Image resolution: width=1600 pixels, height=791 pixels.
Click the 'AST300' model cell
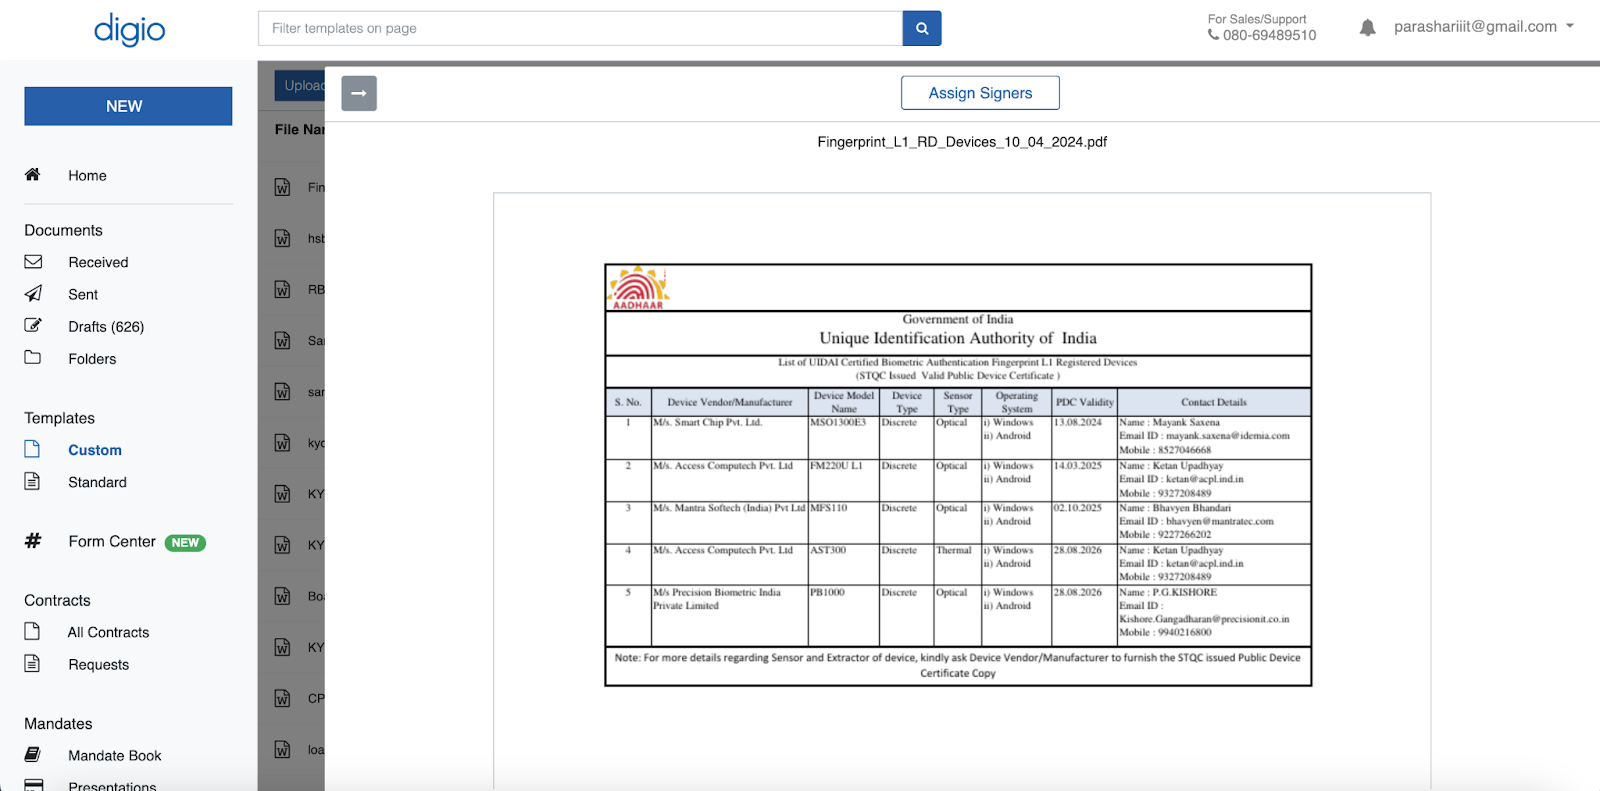pos(844,564)
